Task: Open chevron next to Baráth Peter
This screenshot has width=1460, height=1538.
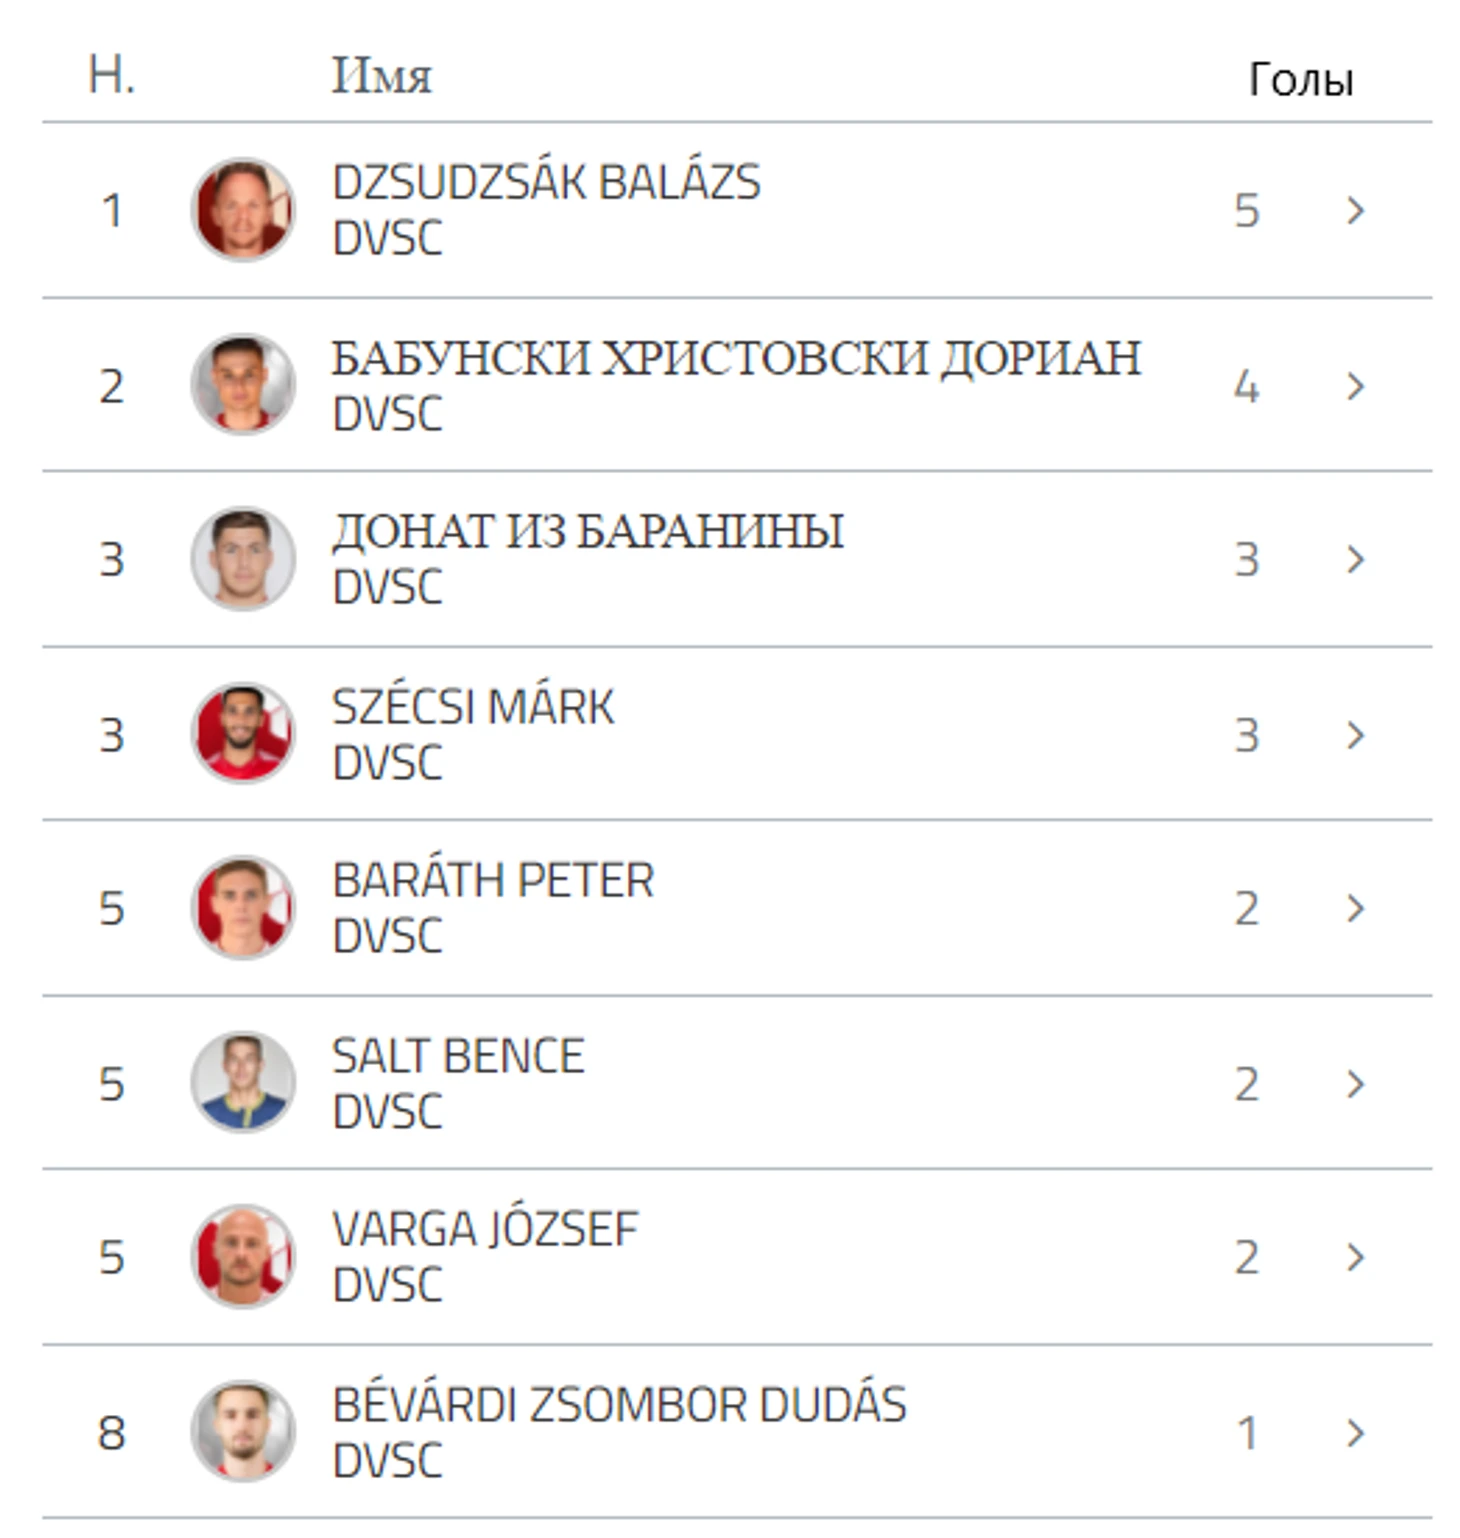Action: click(x=1355, y=908)
